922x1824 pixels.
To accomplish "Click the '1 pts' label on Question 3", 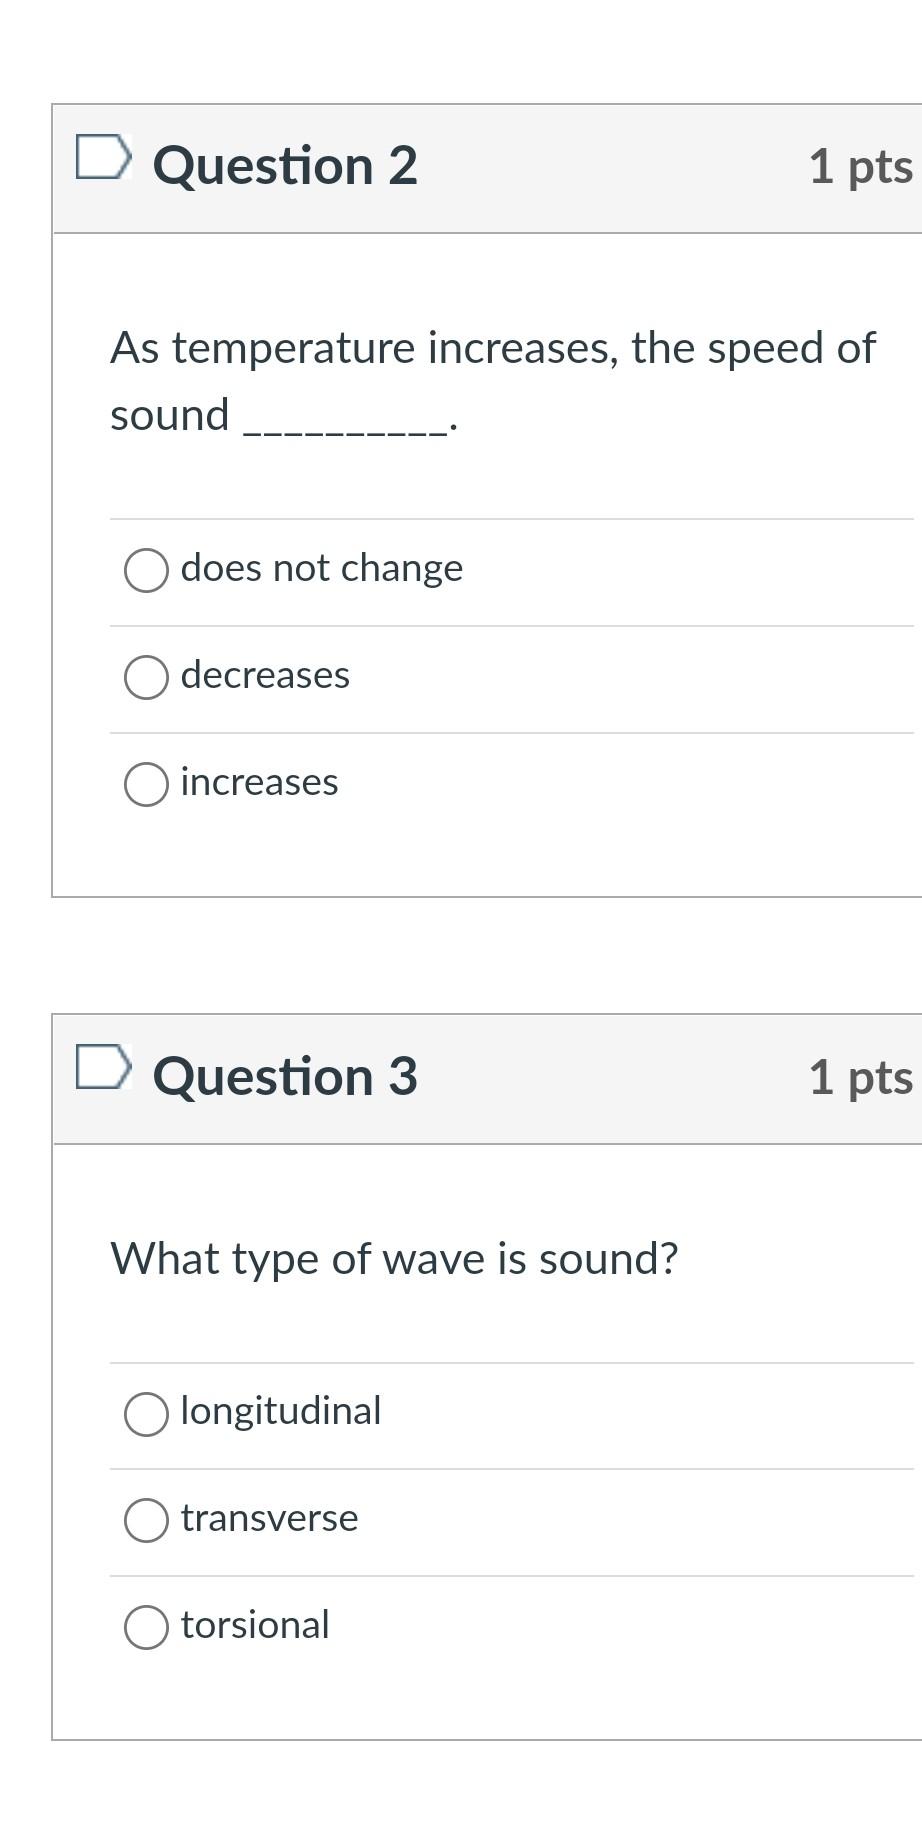I will (860, 1080).
